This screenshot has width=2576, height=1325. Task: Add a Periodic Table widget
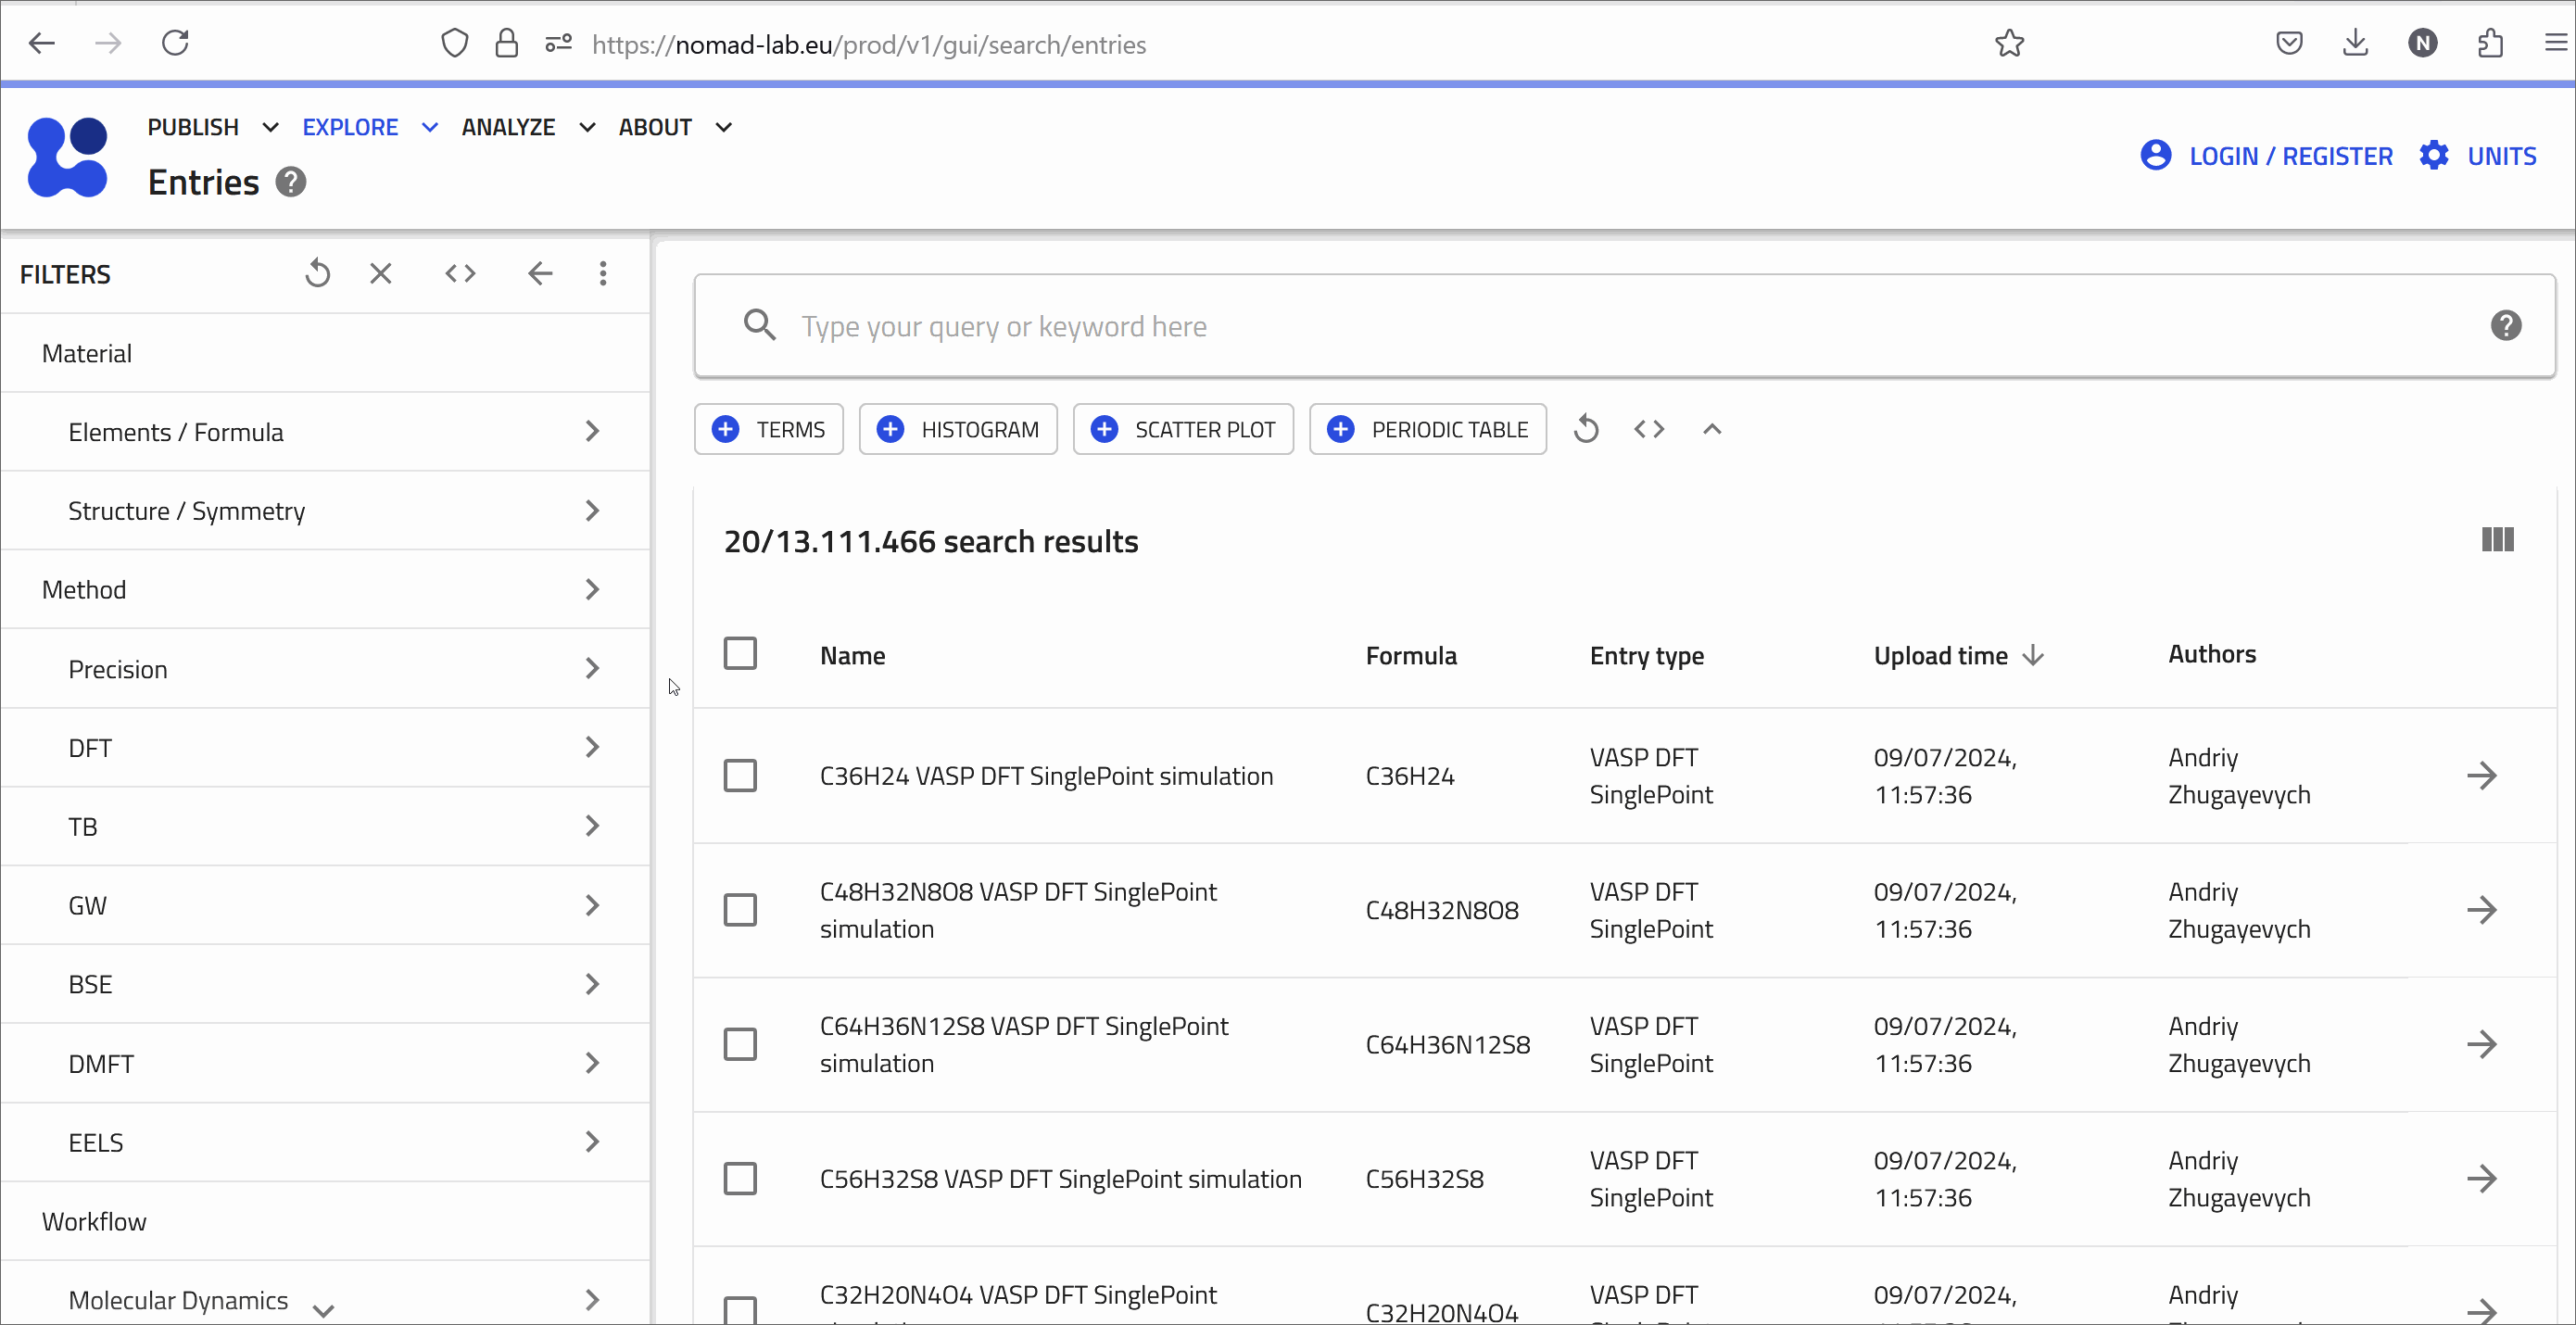click(x=1428, y=428)
